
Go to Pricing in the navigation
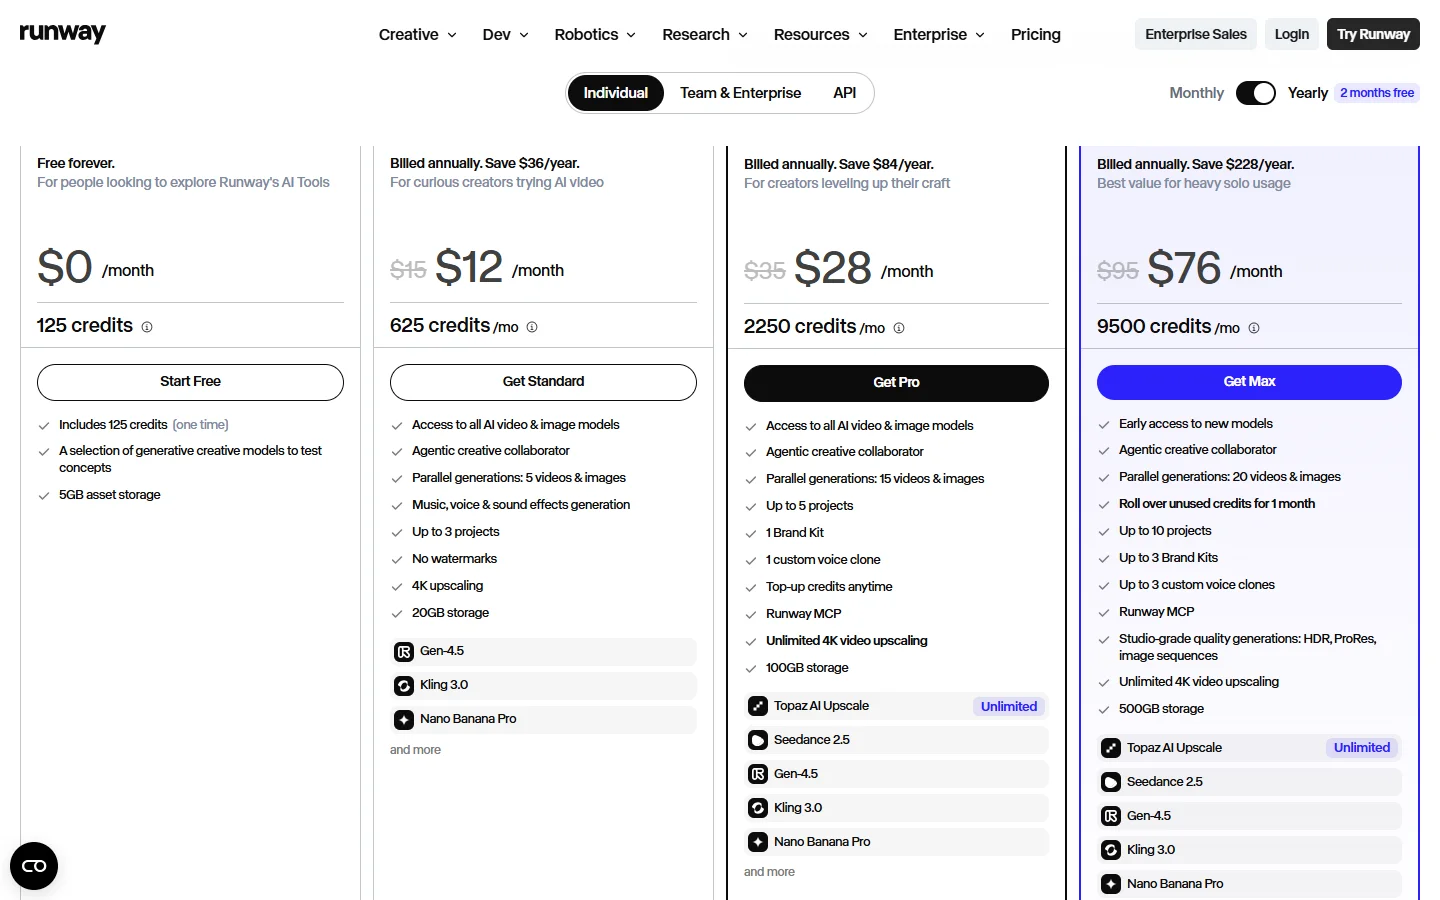1036,35
